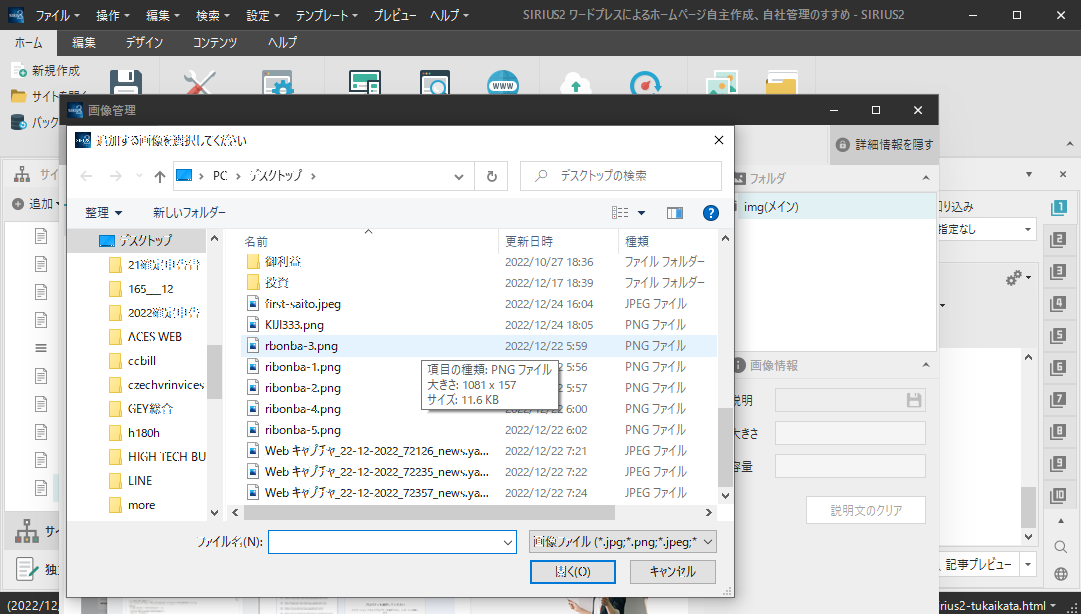Go up one folder level with the up arrow
The width and height of the screenshot is (1081, 614).
pos(160,176)
